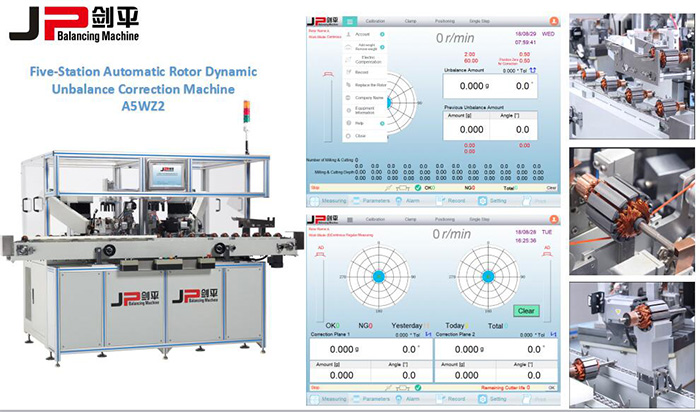Open Parameters in the bottom screen bottom bar
Viewport: 700px width, 412px height.
(371, 399)
